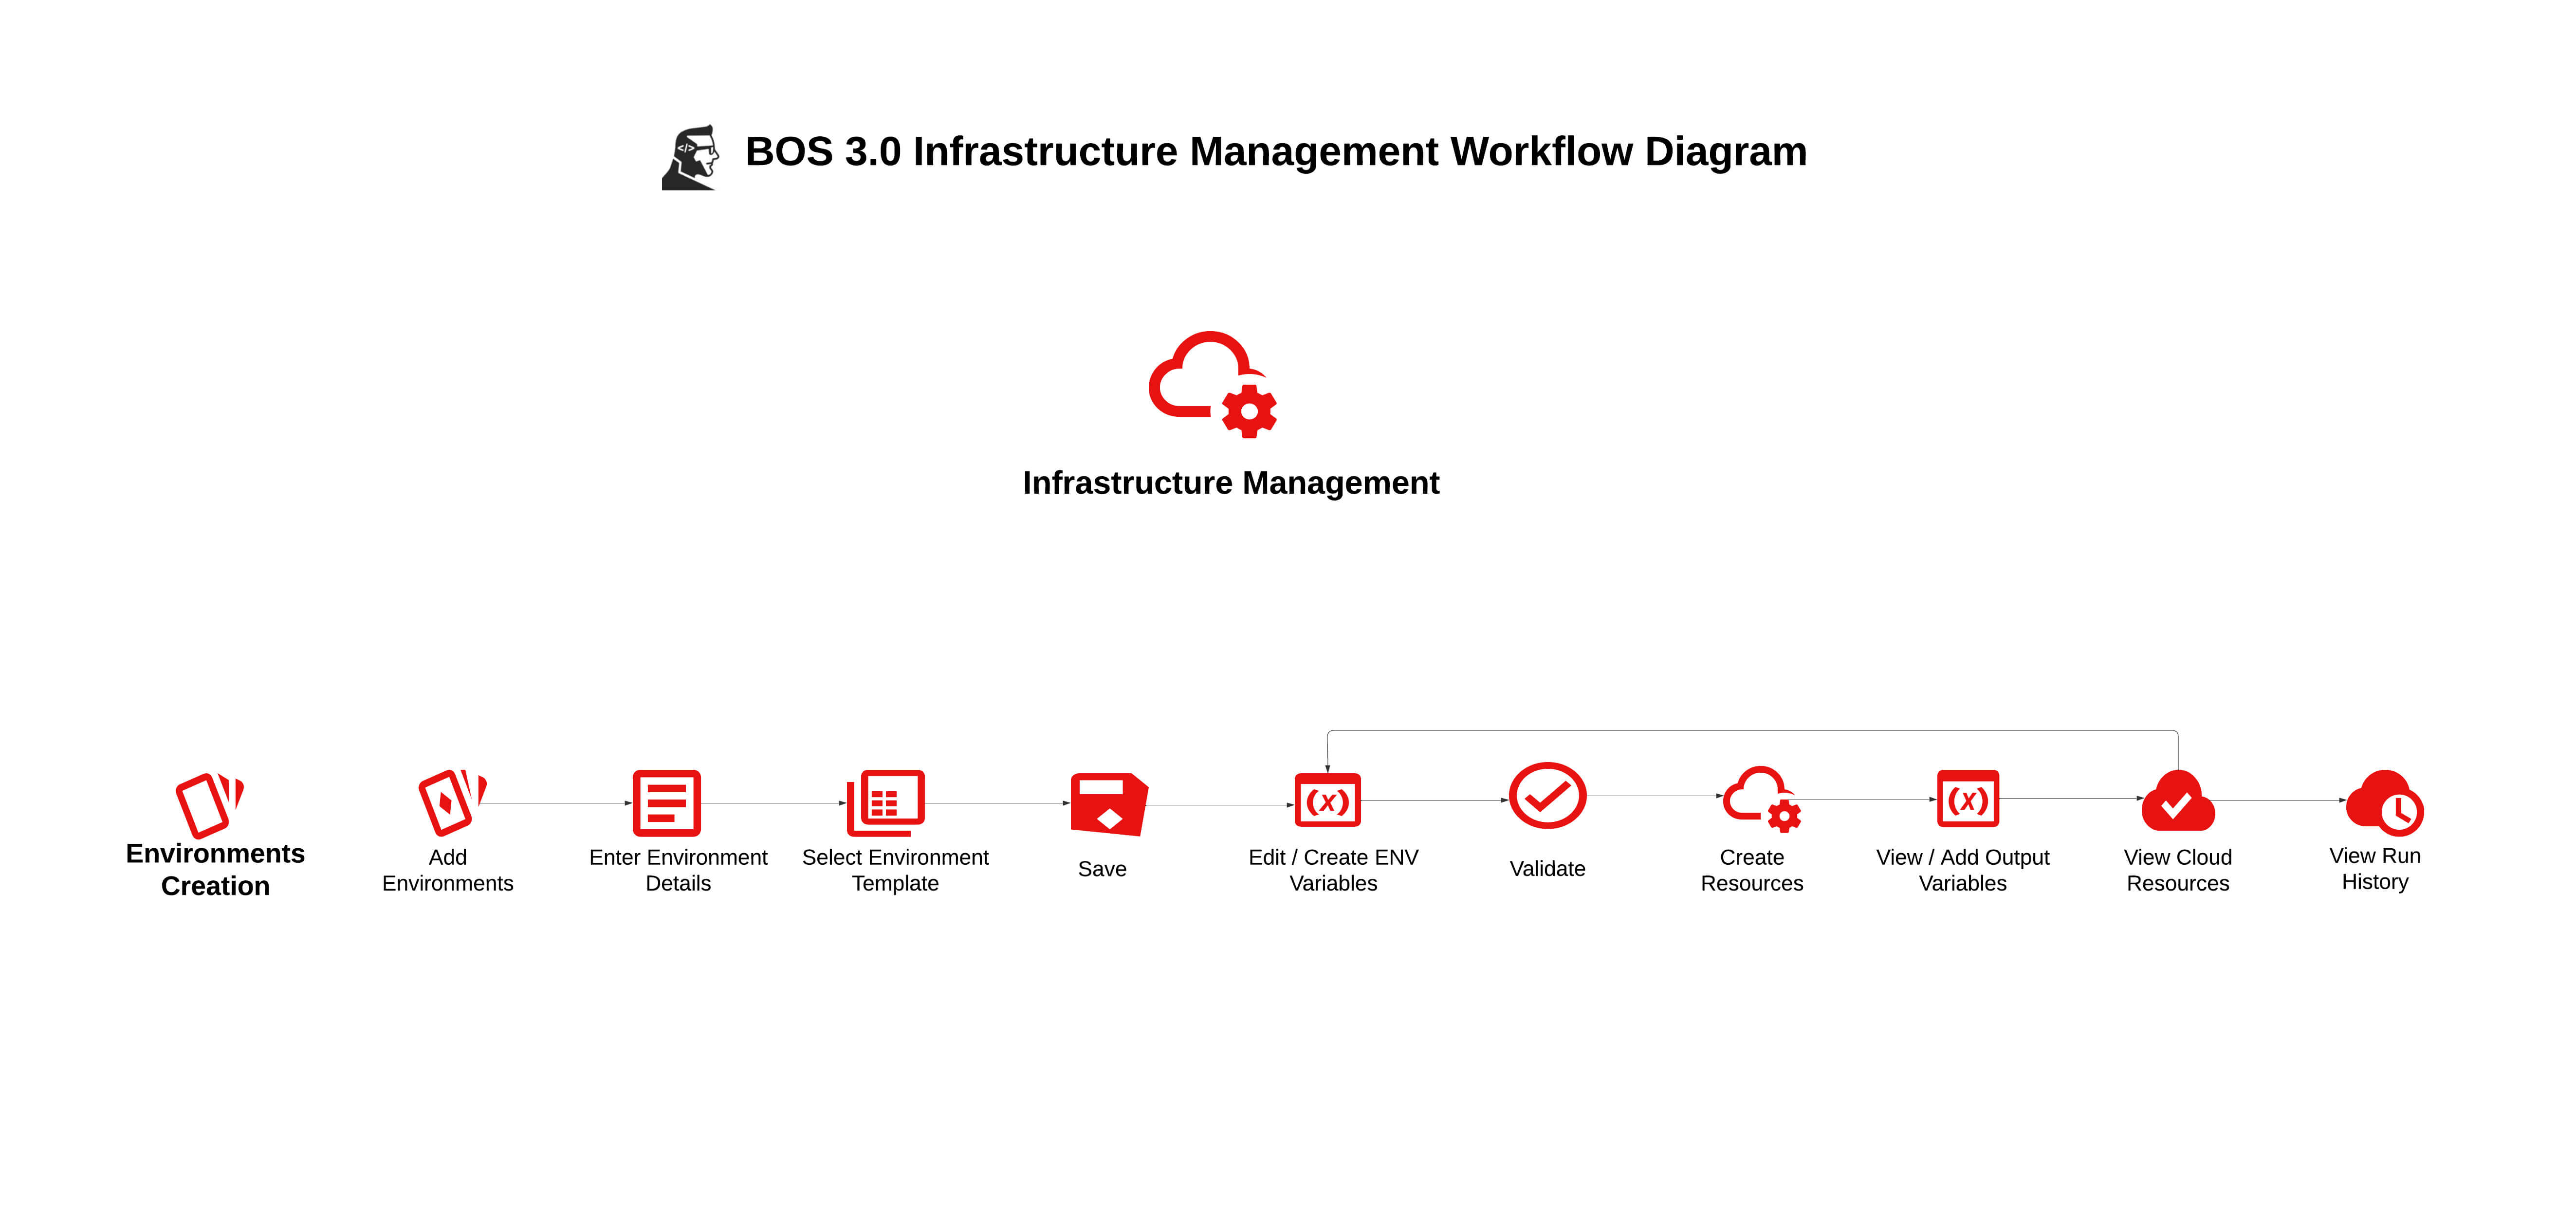The height and width of the screenshot is (1210, 2576).
Task: Click the Infrastructure Management cloud gear icon
Action: [x=1211, y=384]
